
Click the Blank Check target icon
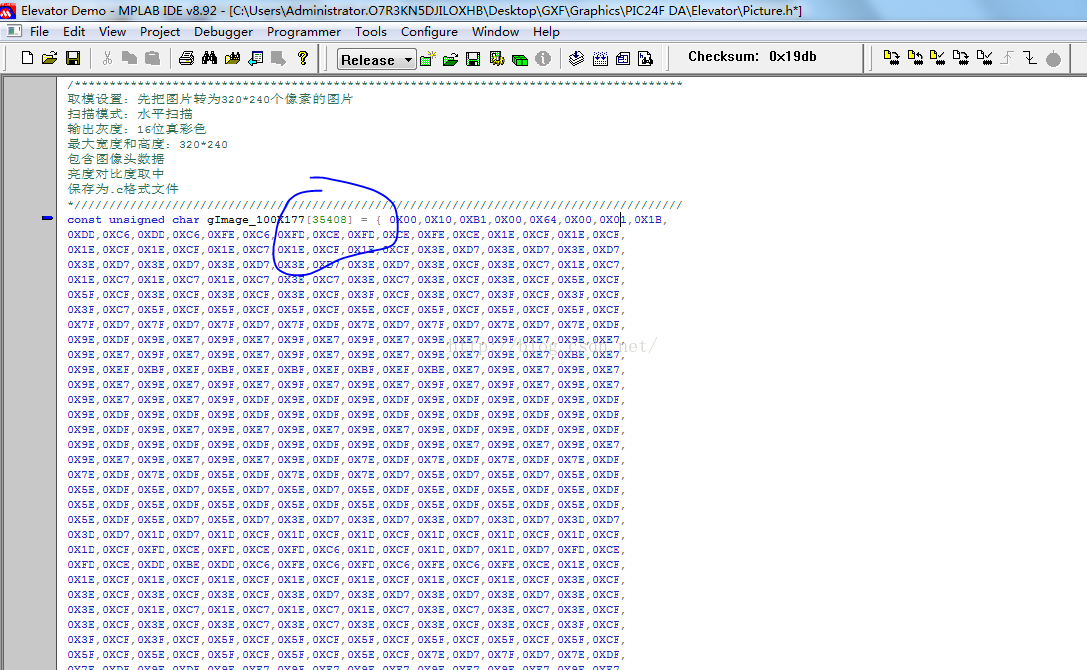[984, 58]
